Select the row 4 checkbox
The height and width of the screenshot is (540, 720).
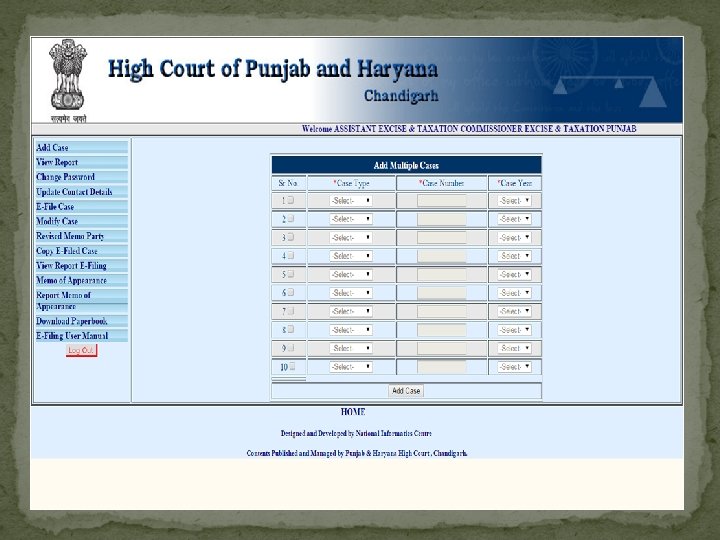(x=291, y=255)
